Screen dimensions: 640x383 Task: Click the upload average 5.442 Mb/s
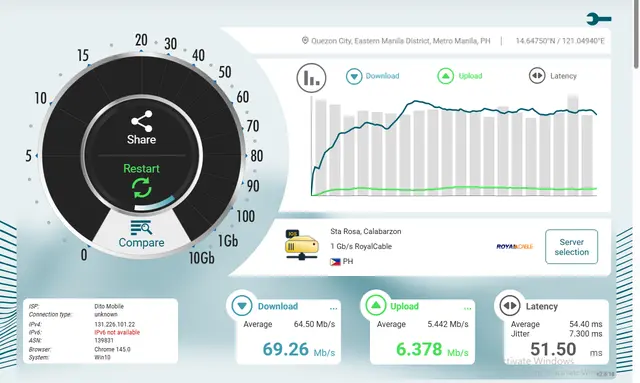pyautogui.click(x=448, y=324)
